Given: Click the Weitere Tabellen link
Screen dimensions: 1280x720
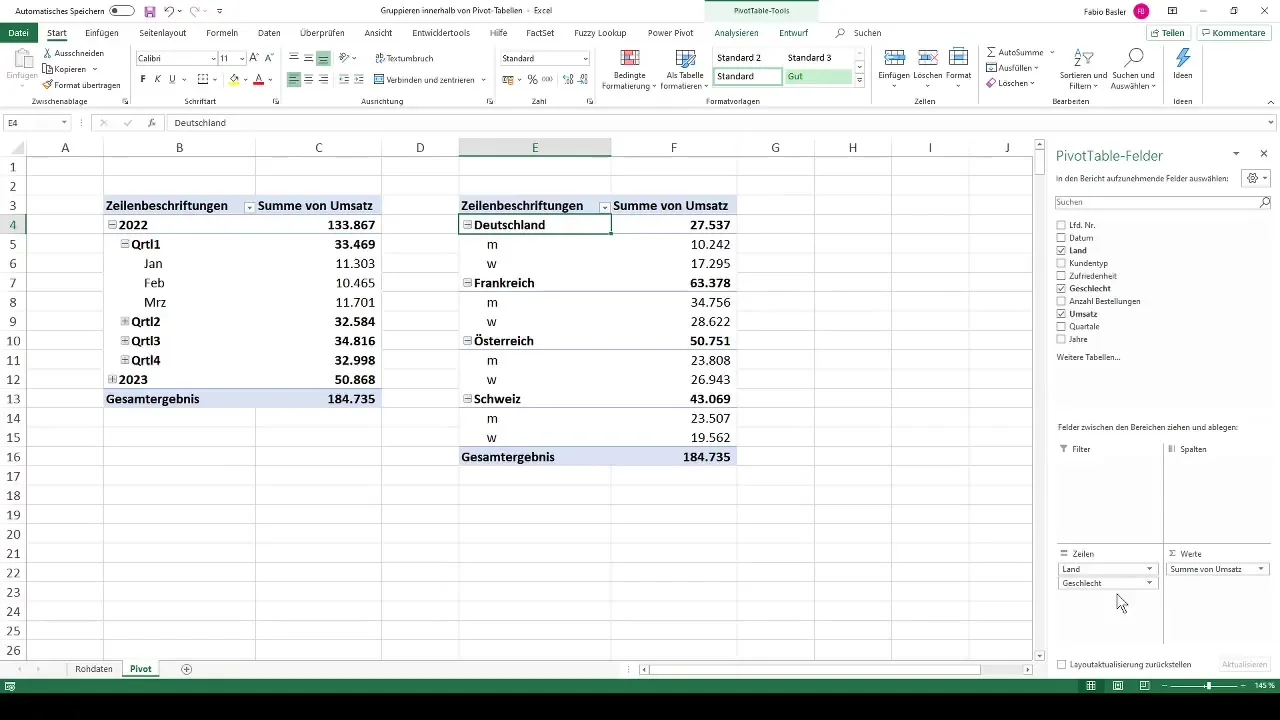Looking at the screenshot, I should pyautogui.click(x=1088, y=357).
